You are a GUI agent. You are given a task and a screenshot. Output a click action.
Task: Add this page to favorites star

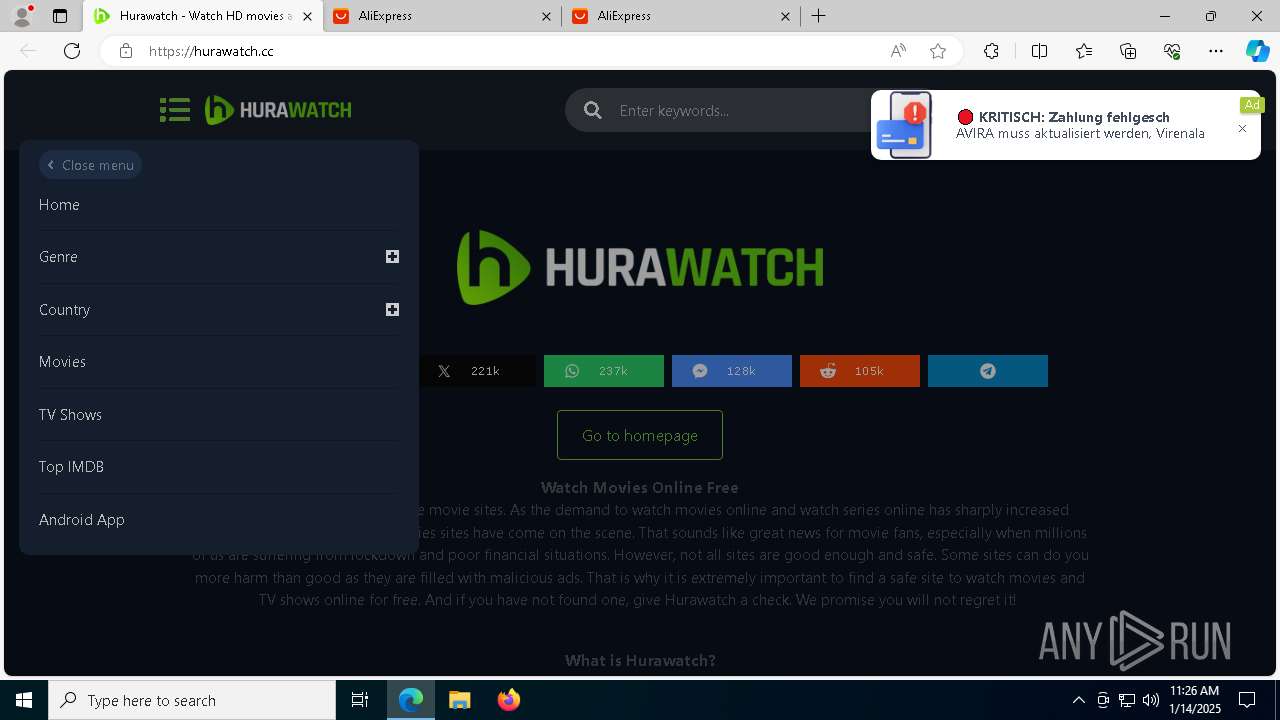click(x=938, y=51)
